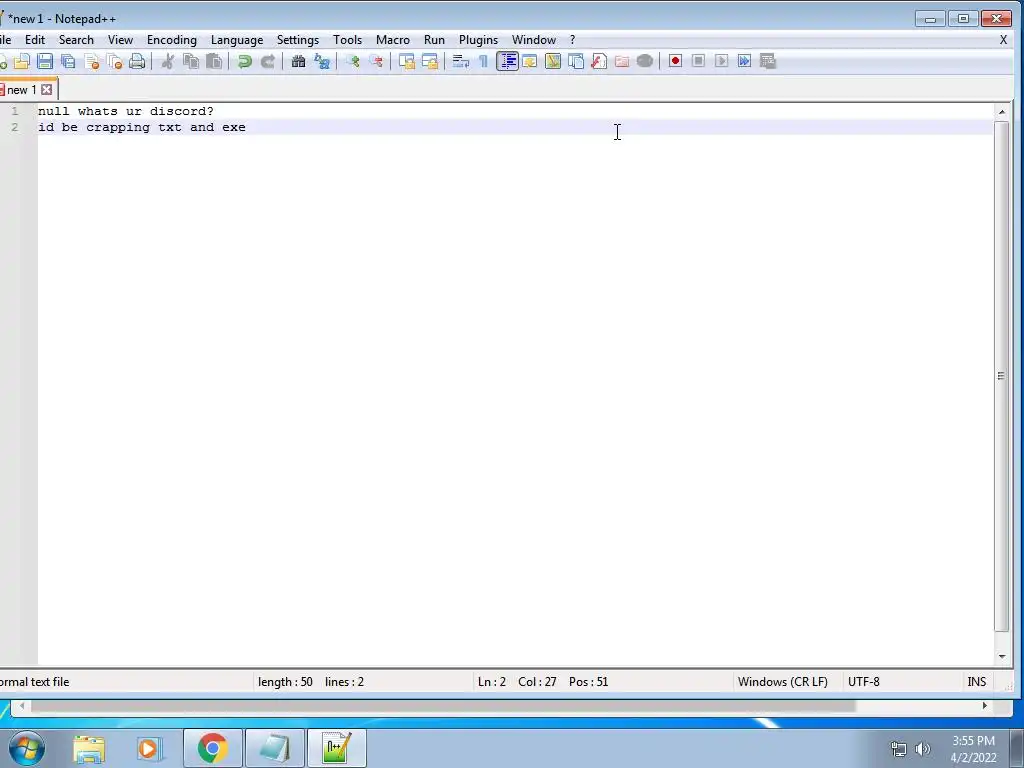Viewport: 1024px width, 768px height.
Task: Close the new 1 tab
Action: point(46,89)
